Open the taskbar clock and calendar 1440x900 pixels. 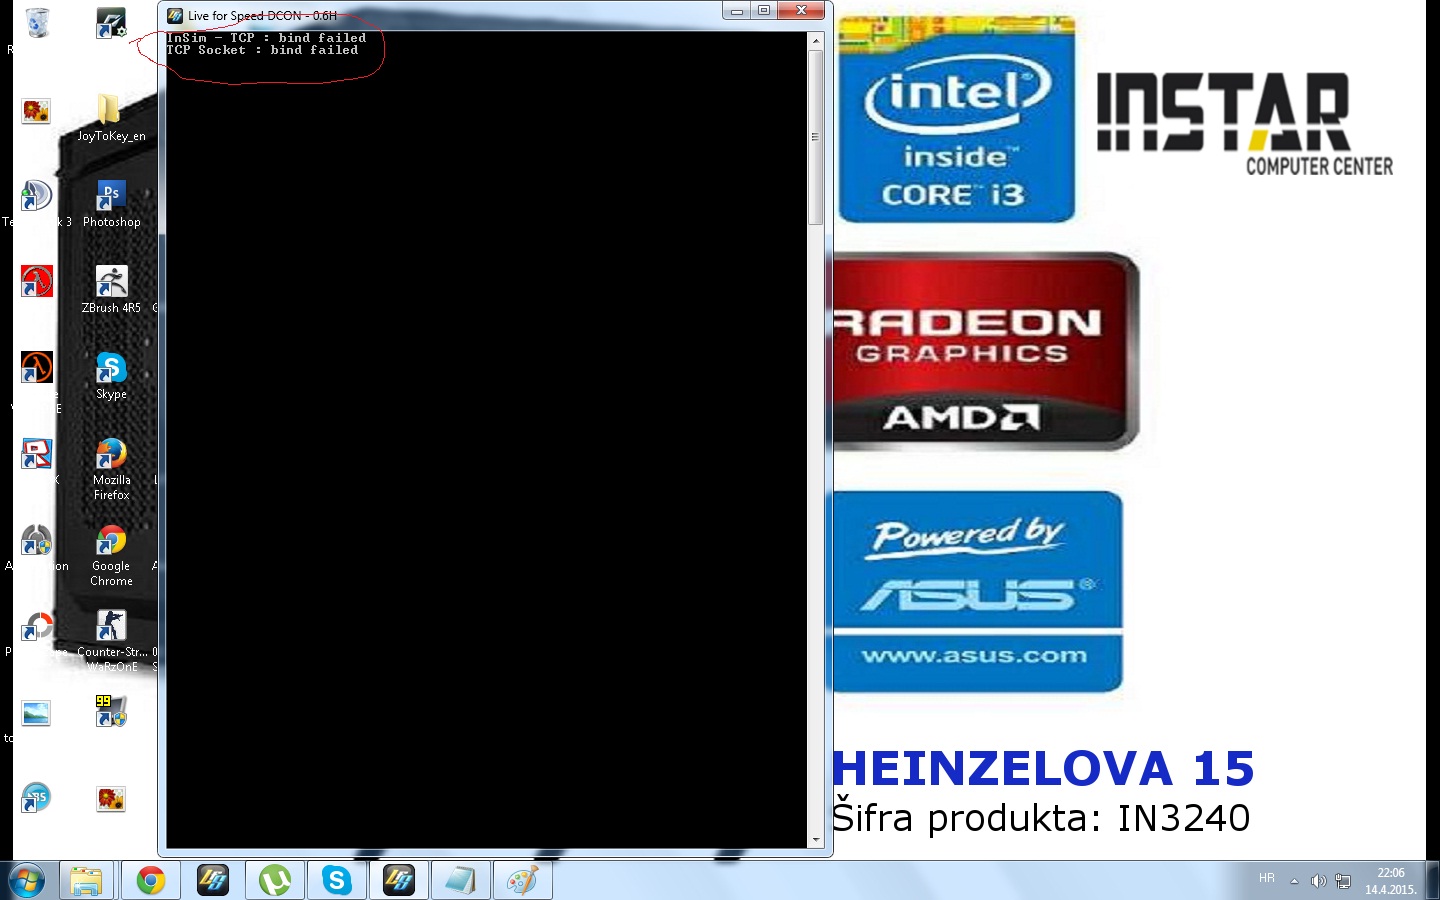1391,881
